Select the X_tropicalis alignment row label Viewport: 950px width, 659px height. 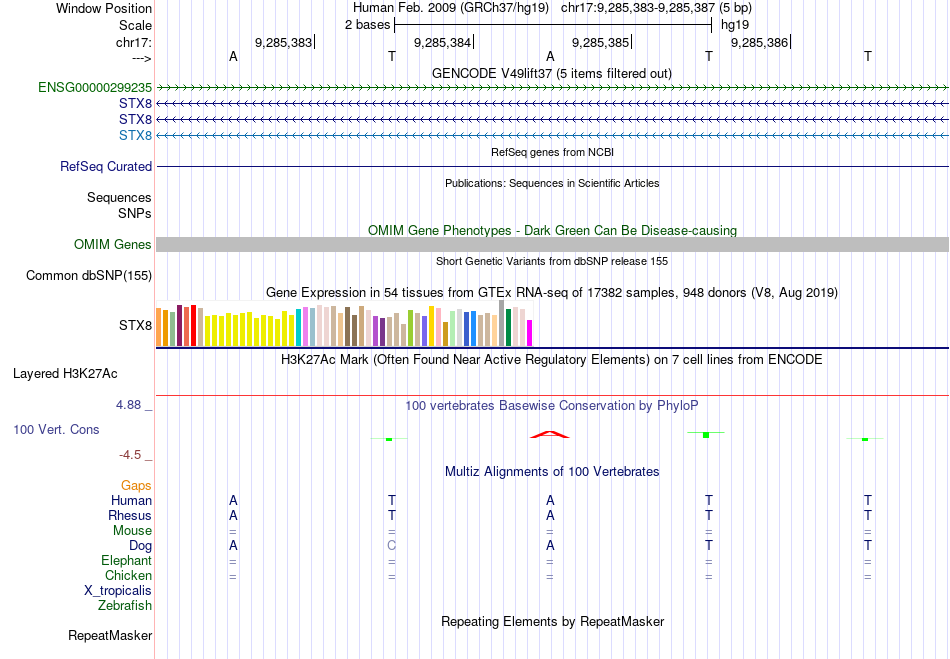coord(118,591)
